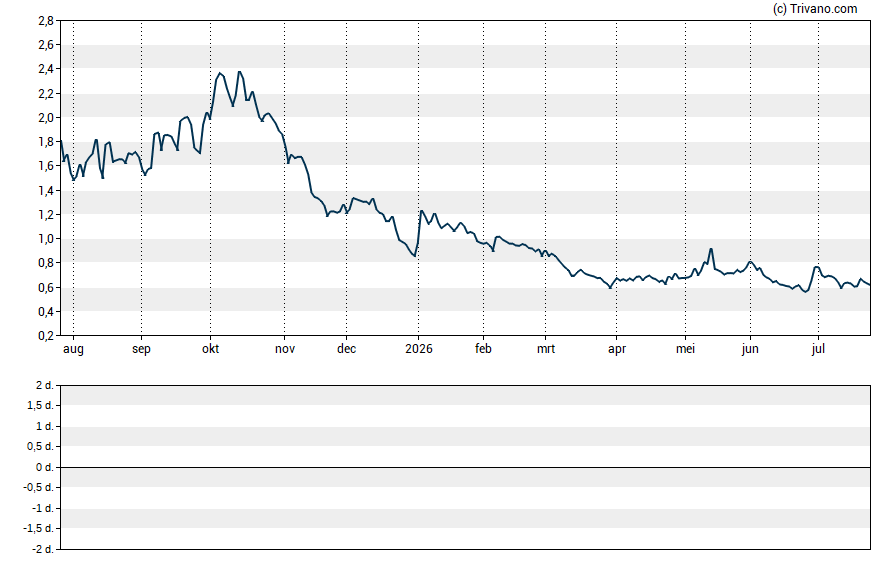Click the '-2 d.' lower axis label
Viewport: 888px width, 565px height.
[43, 549]
